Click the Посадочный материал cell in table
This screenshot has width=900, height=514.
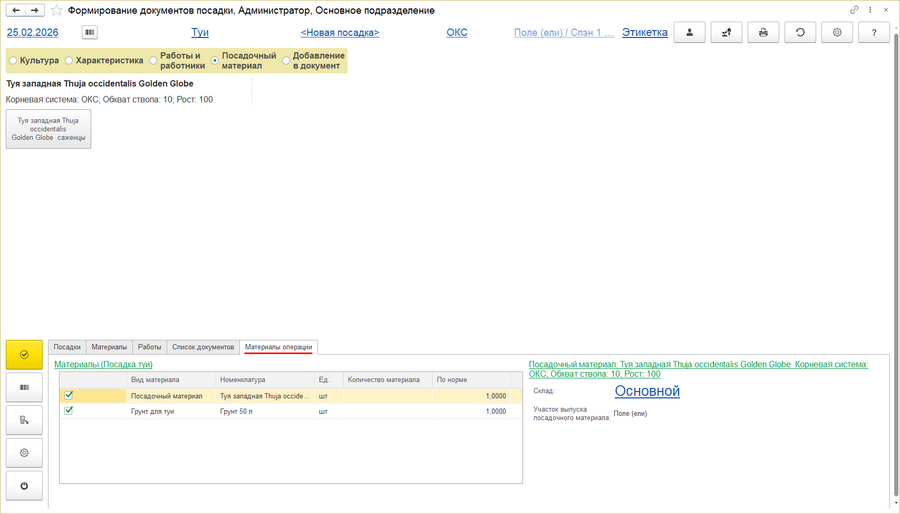point(171,396)
